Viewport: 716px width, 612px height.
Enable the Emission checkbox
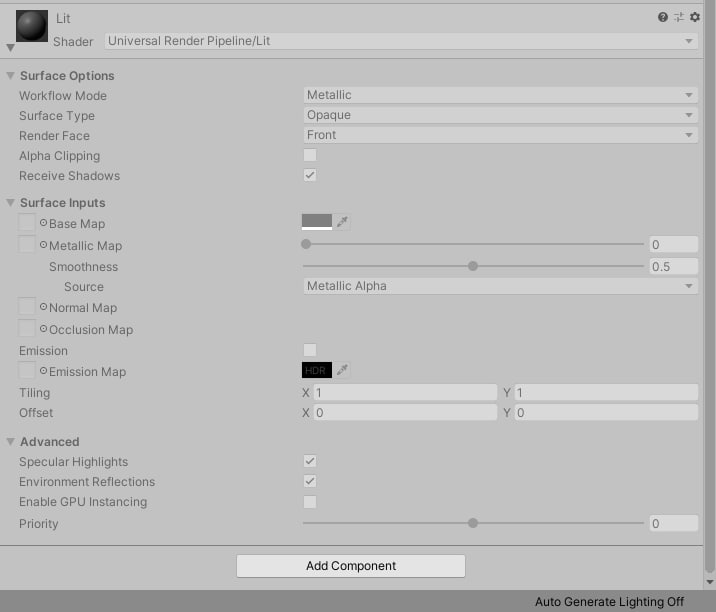coord(310,350)
